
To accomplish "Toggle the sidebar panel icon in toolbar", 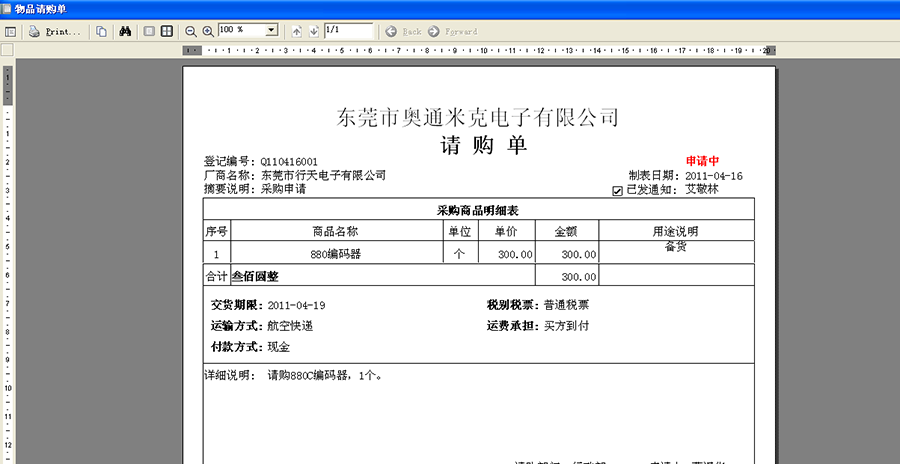I will [x=10, y=32].
